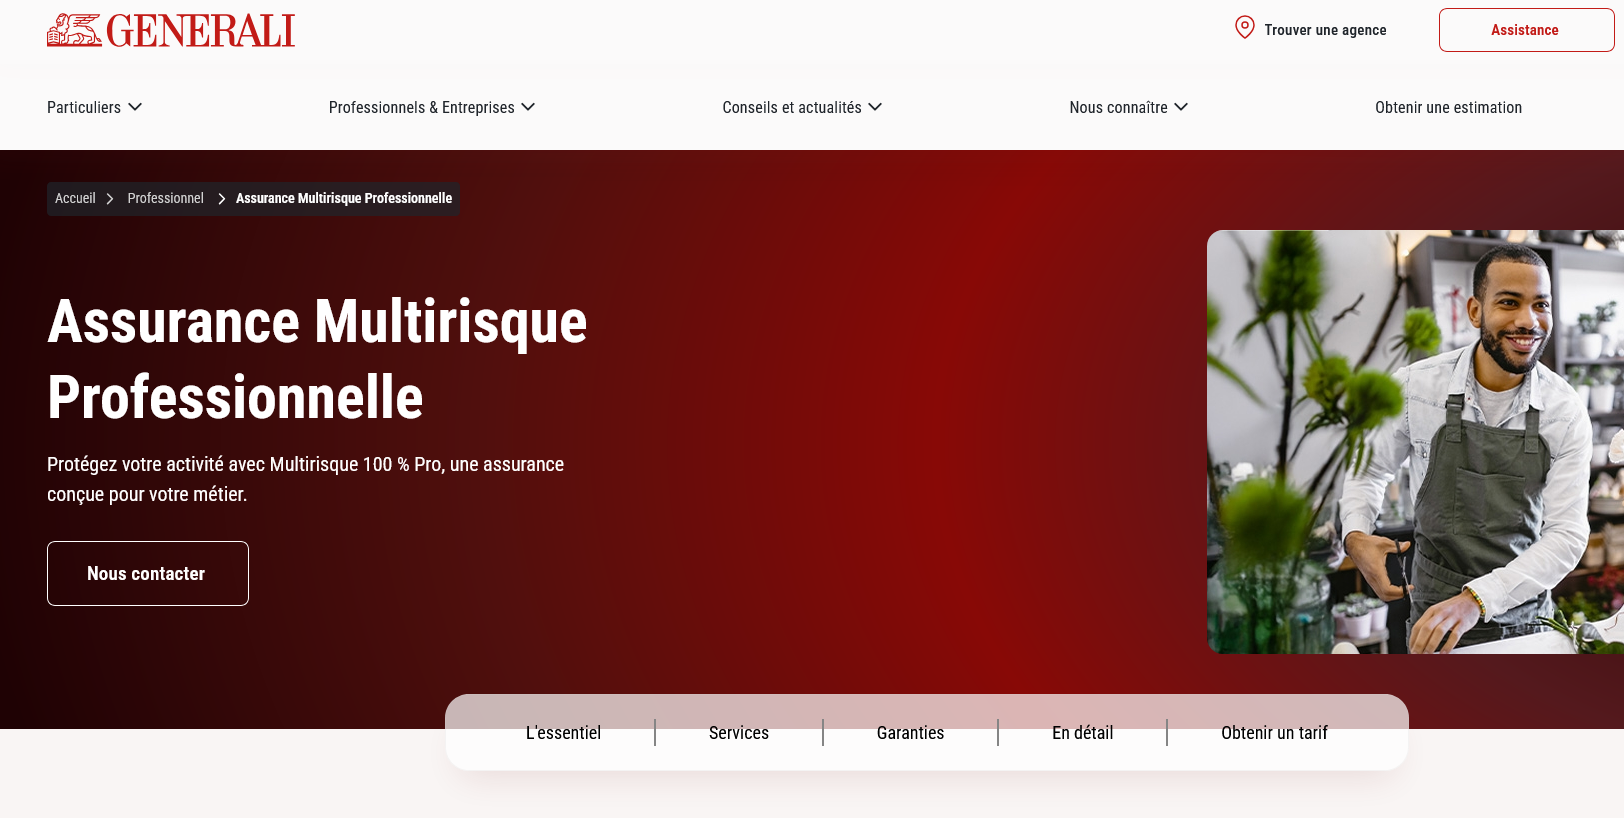Image resolution: width=1624 pixels, height=818 pixels.
Task: Select the Garanties anchor tab
Action: pos(910,733)
